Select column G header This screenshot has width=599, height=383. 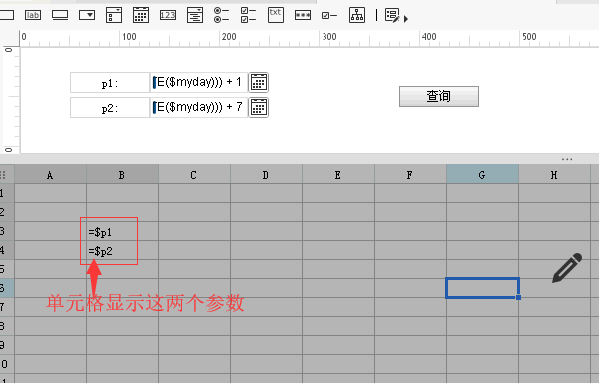click(482, 175)
